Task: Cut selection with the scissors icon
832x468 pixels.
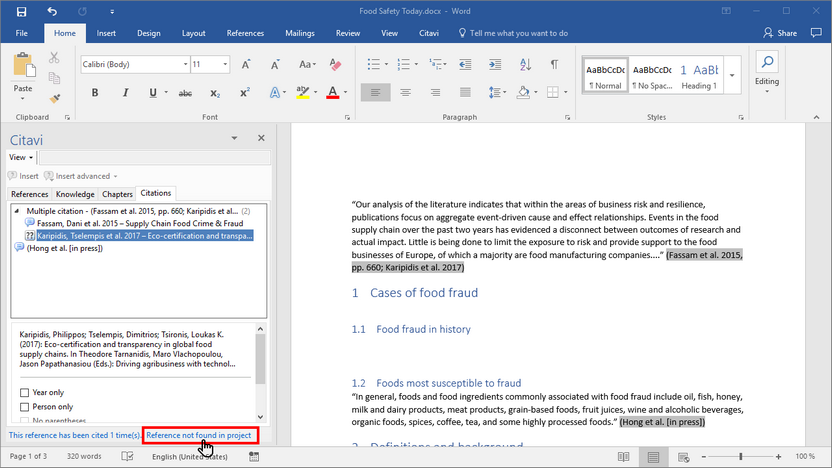Action: click(x=54, y=57)
